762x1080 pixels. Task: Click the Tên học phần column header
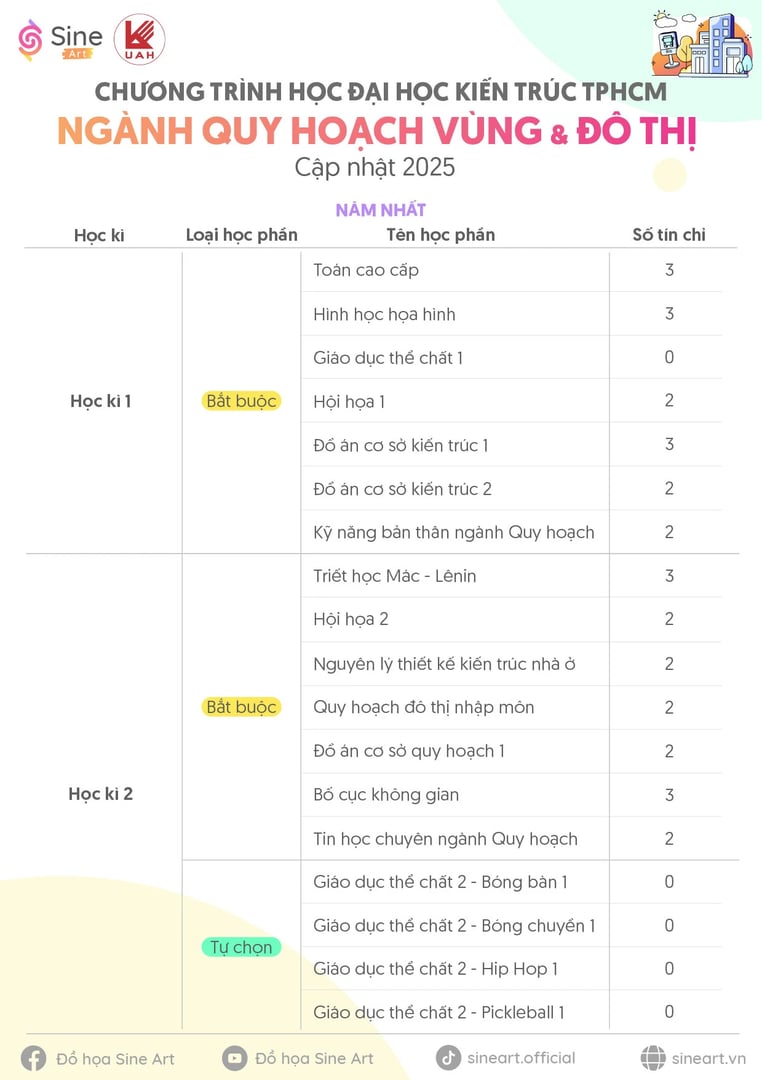pyautogui.click(x=440, y=235)
